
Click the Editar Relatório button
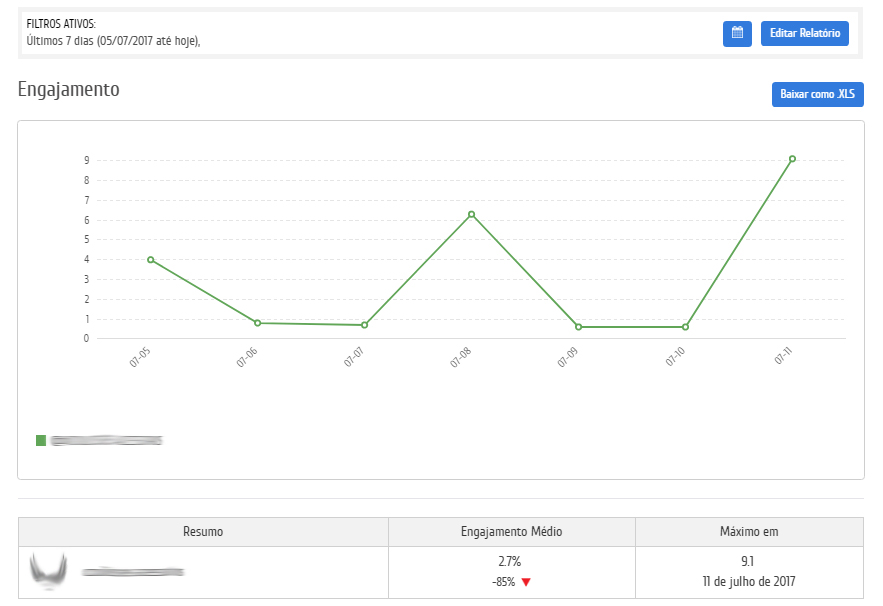[804, 33]
